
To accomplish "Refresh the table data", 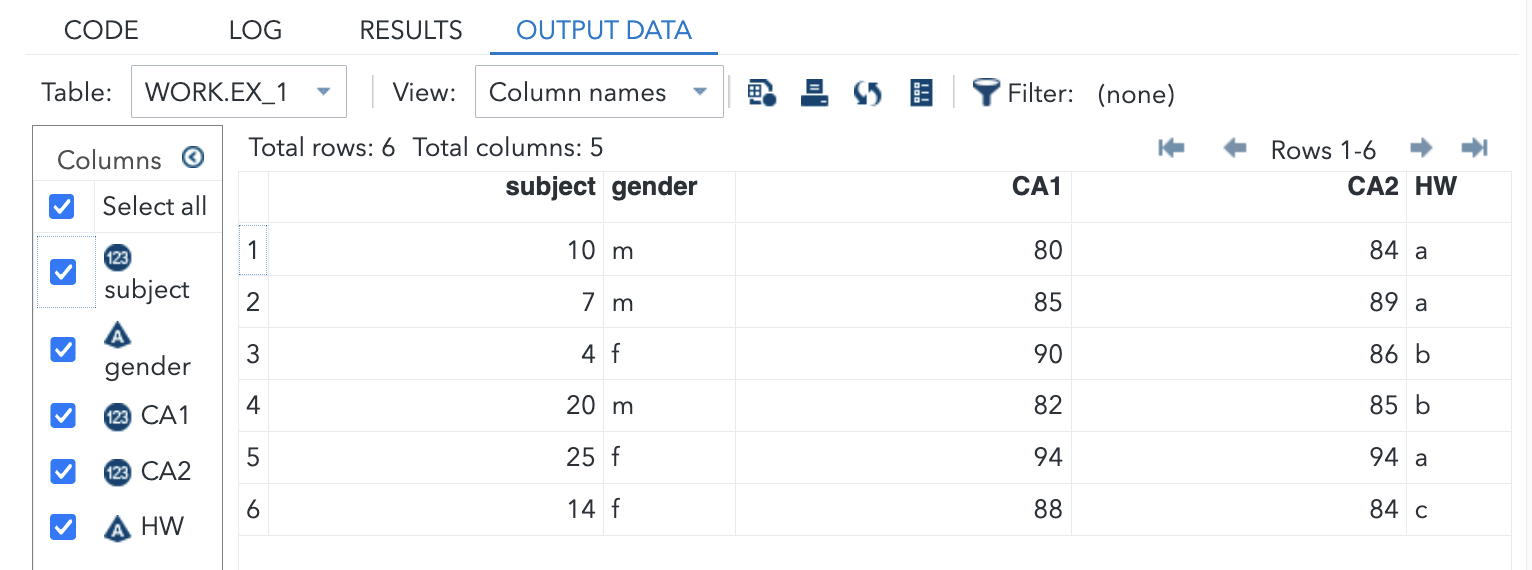I will (x=867, y=93).
